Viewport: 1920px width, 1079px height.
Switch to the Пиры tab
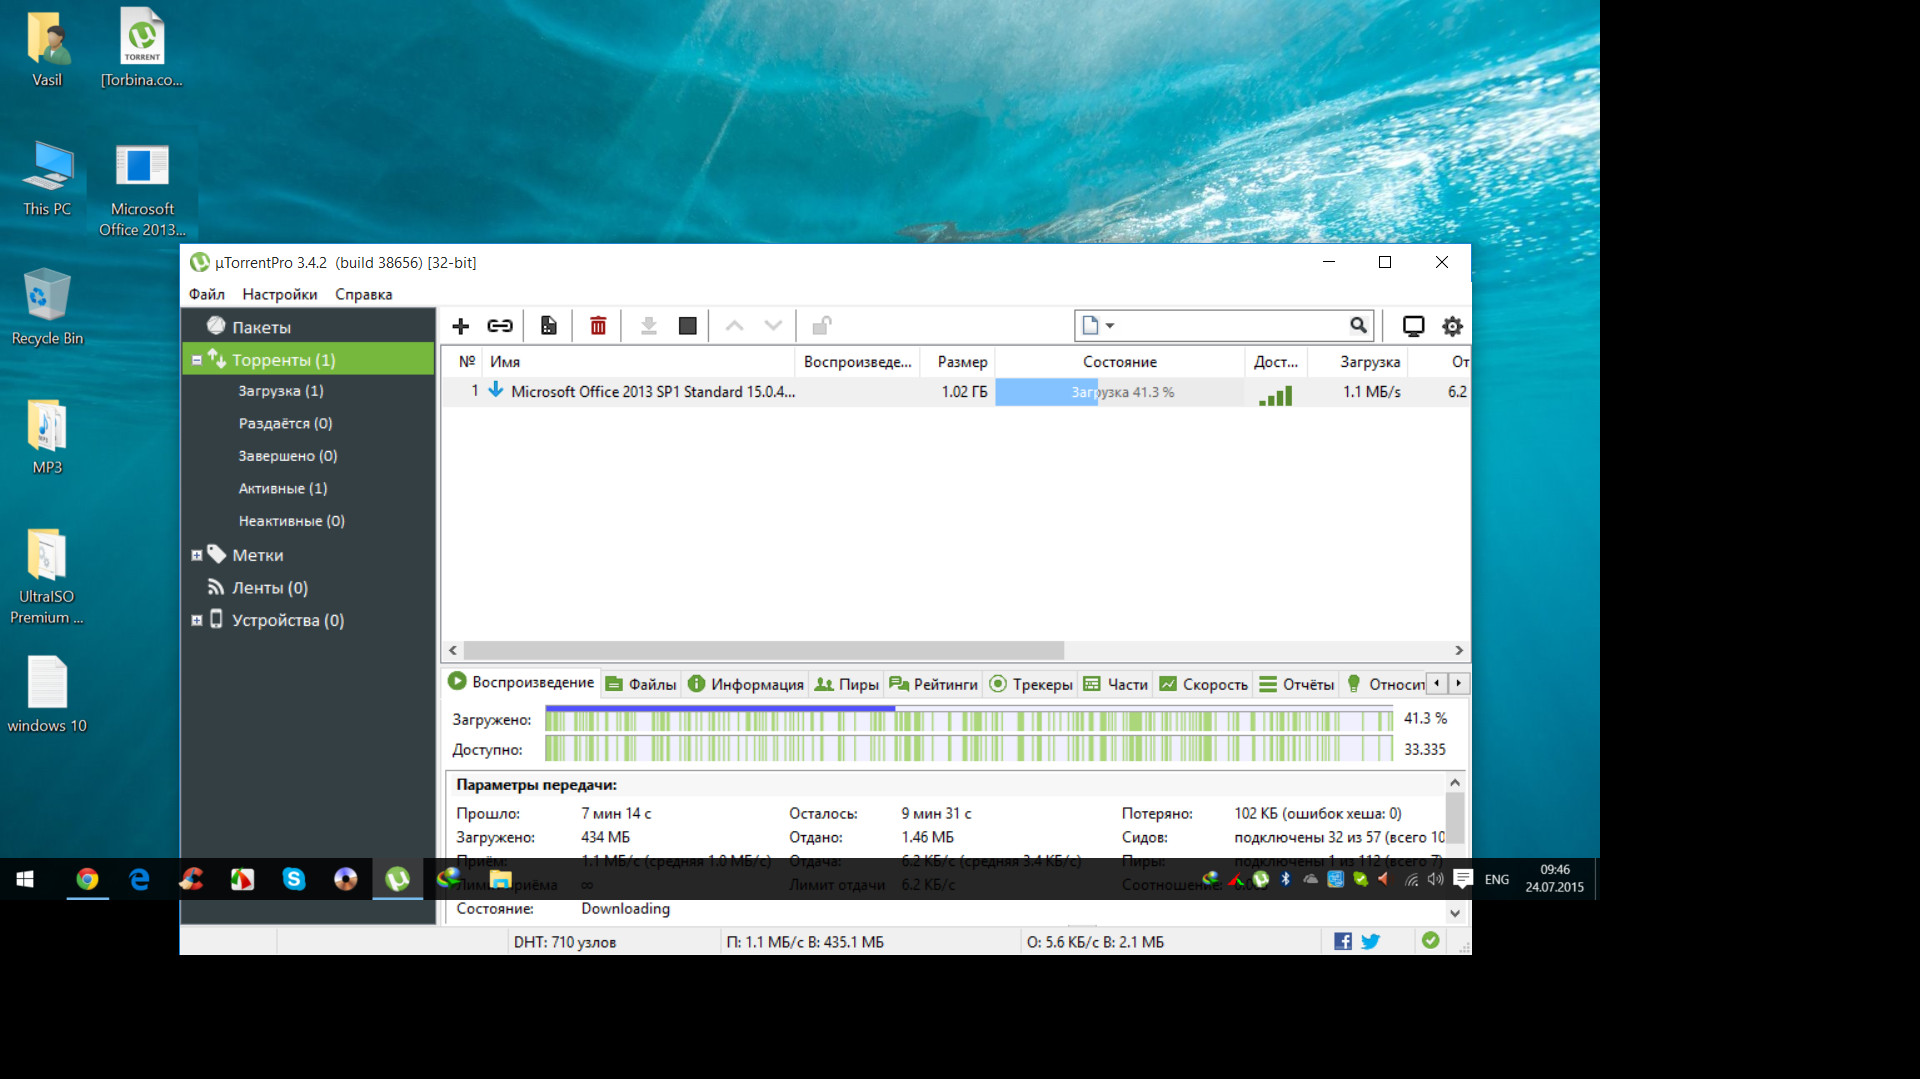[847, 684]
